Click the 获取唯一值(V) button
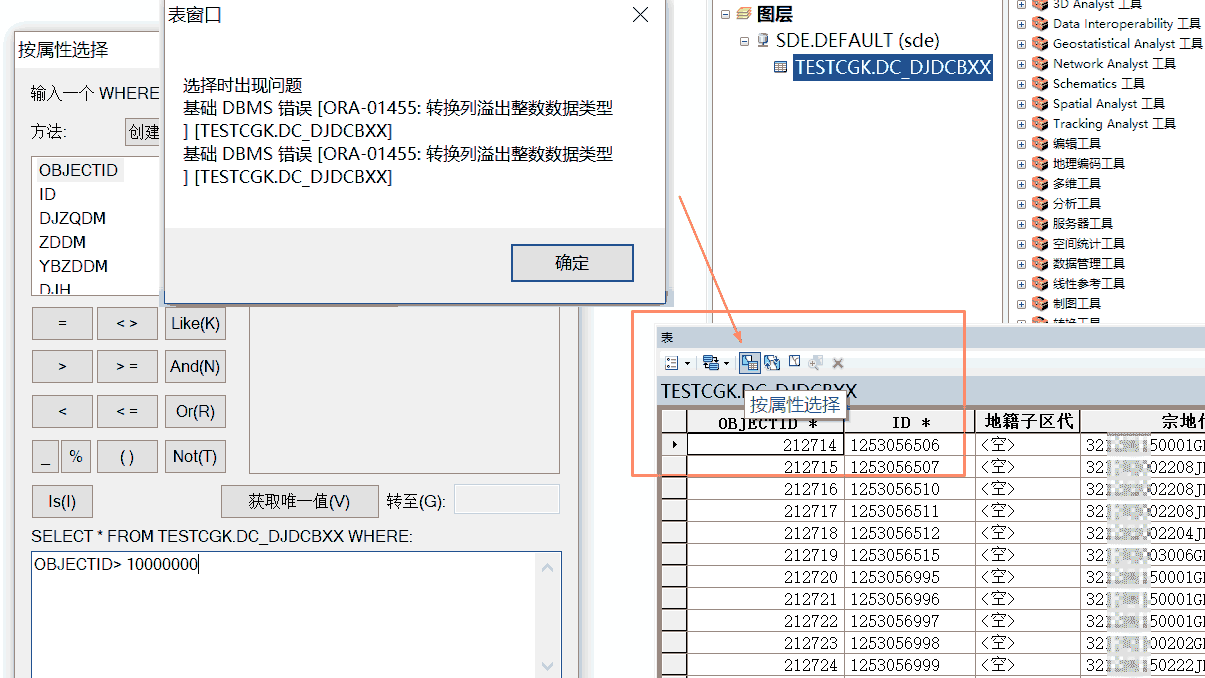This screenshot has width=1205, height=678. pyautogui.click(x=299, y=501)
